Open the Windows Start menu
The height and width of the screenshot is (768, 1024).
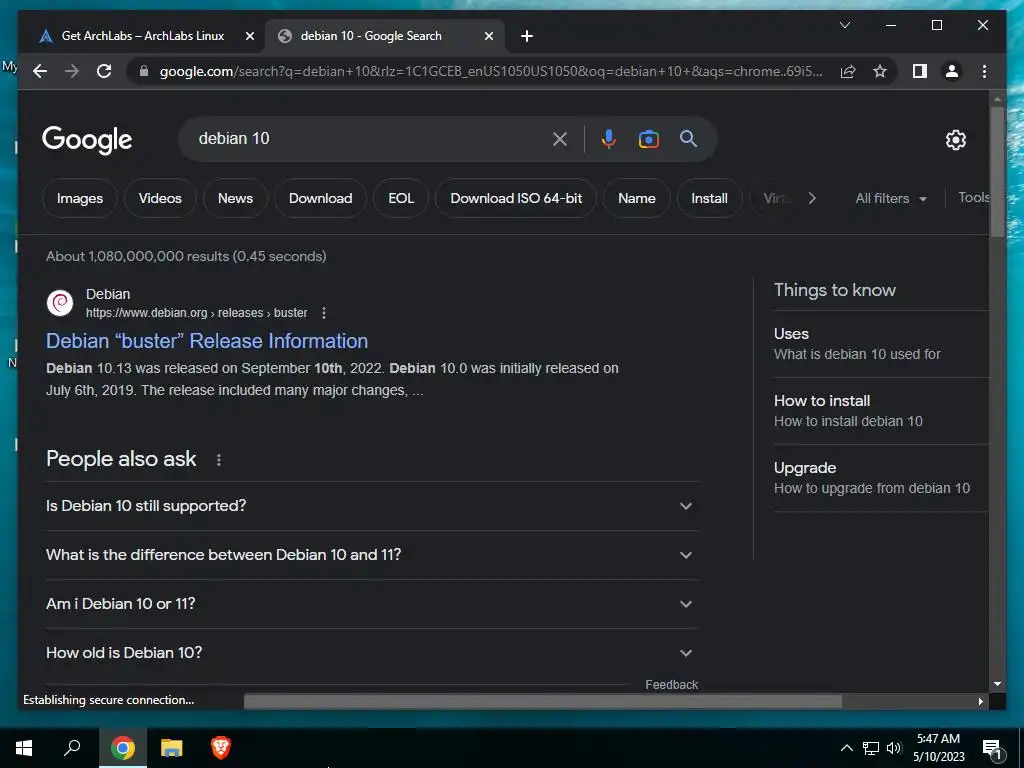24,748
